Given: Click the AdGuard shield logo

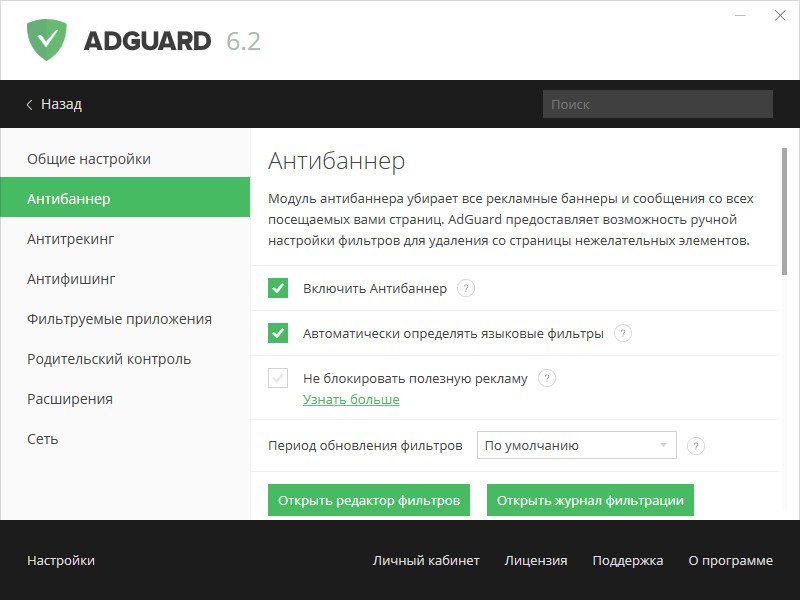Looking at the screenshot, I should (46, 40).
